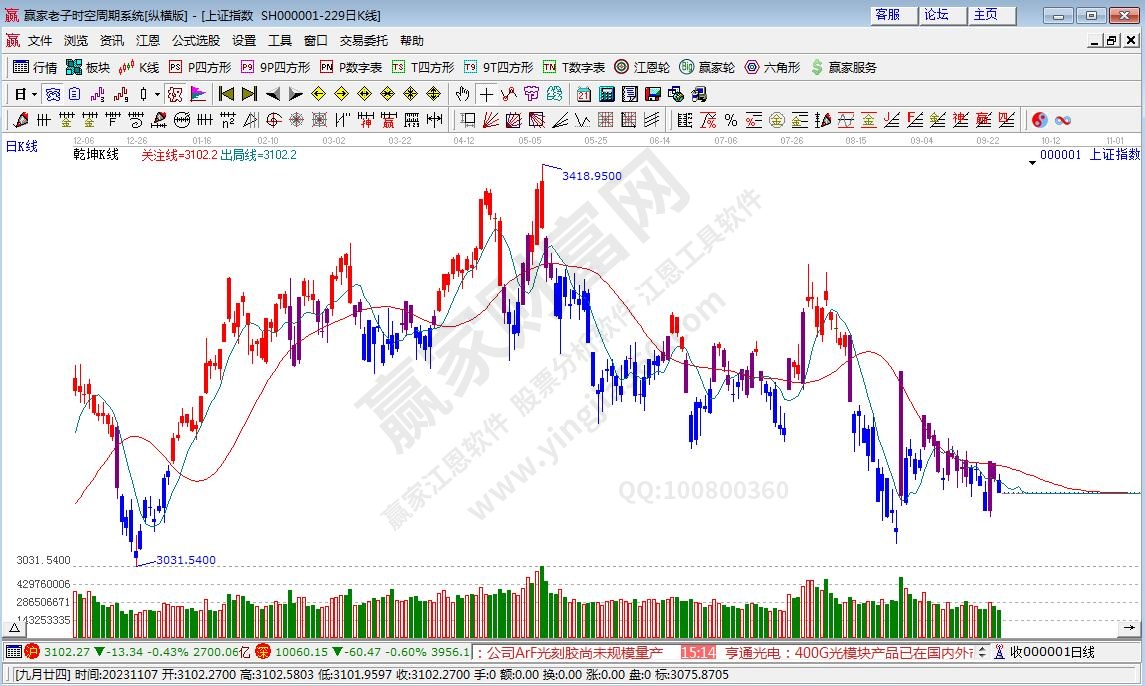This screenshot has height=686, width=1145.
Task: Click the 论坛 forum button
Action: coord(936,15)
